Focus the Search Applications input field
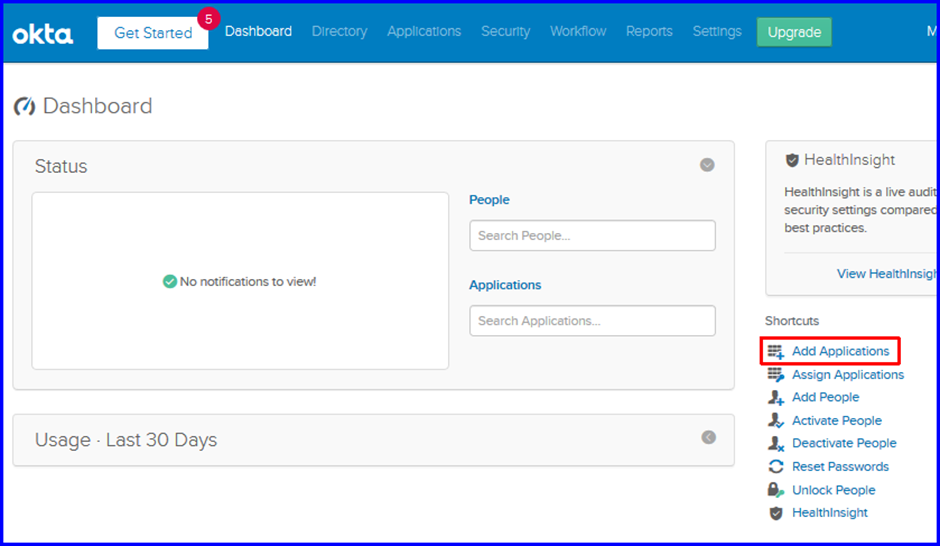 coord(592,321)
